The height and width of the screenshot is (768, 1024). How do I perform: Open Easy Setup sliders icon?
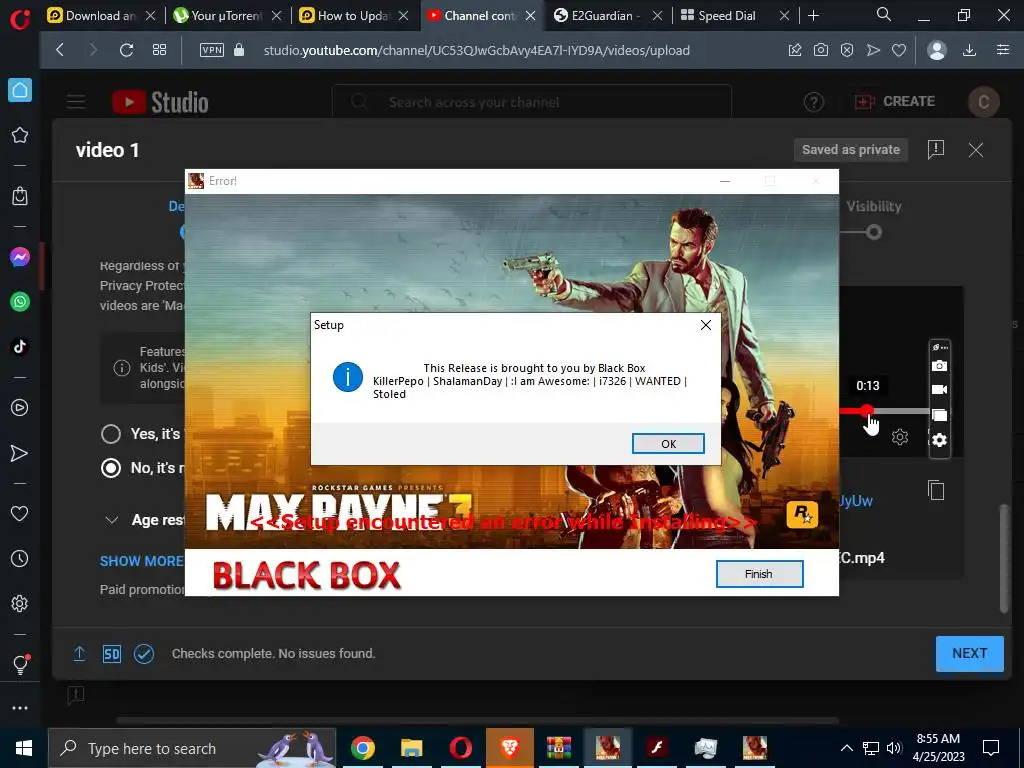click(x=1003, y=50)
